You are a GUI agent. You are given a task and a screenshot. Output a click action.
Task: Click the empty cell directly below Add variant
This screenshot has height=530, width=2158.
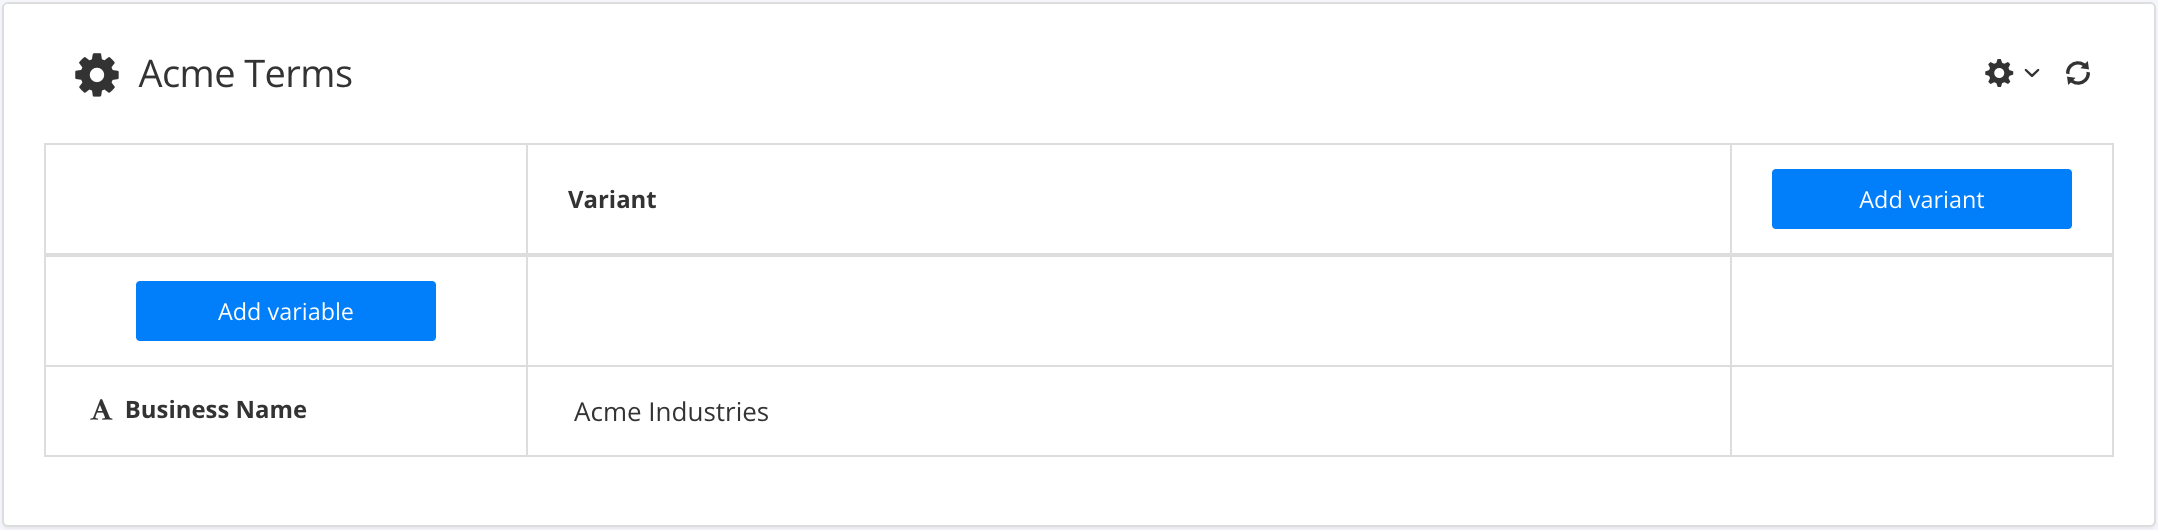click(1921, 311)
